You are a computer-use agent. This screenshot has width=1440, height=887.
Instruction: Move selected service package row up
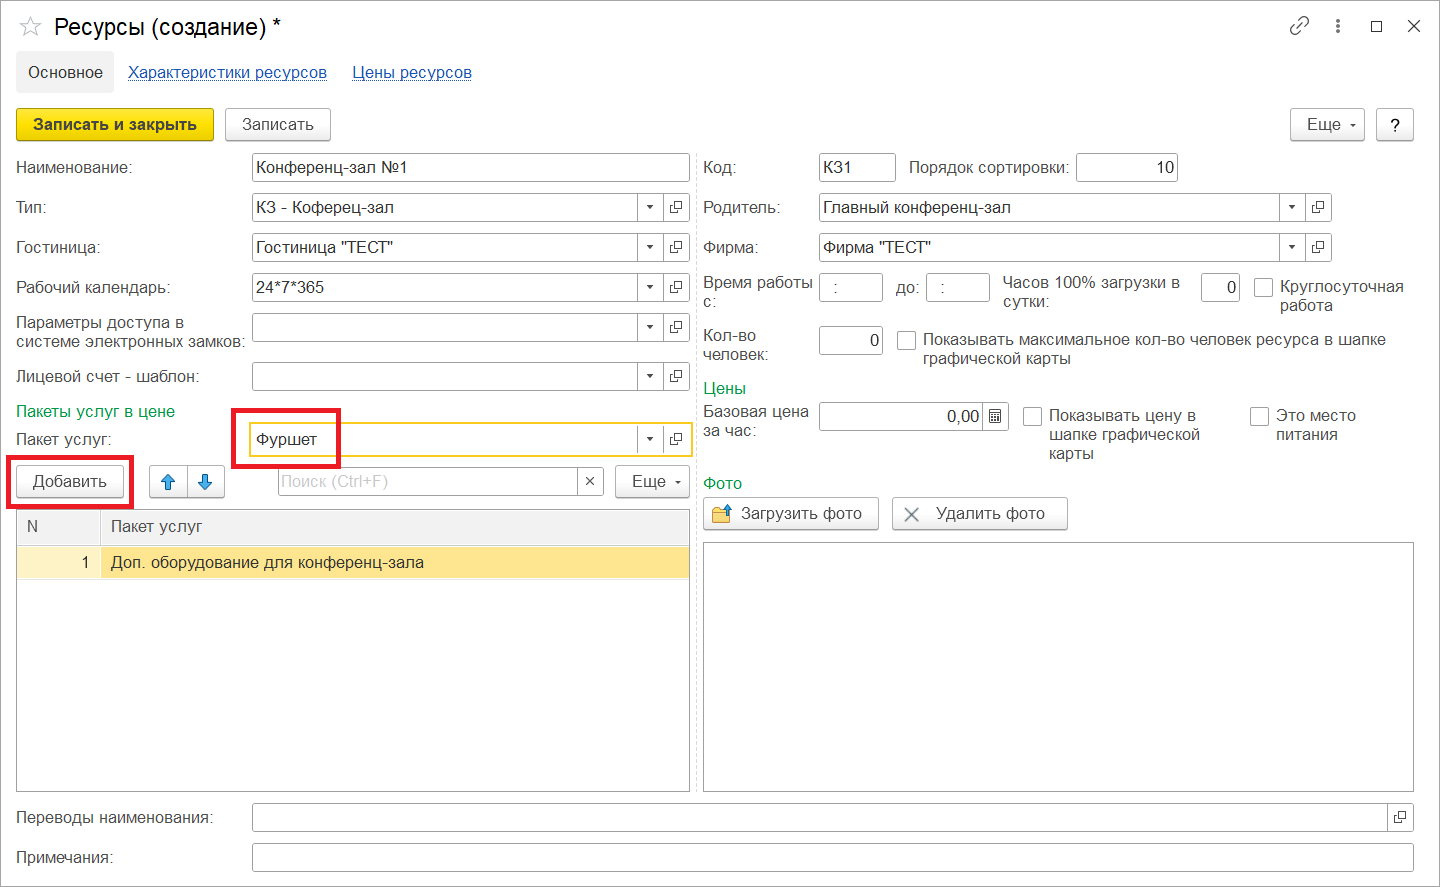(x=168, y=482)
